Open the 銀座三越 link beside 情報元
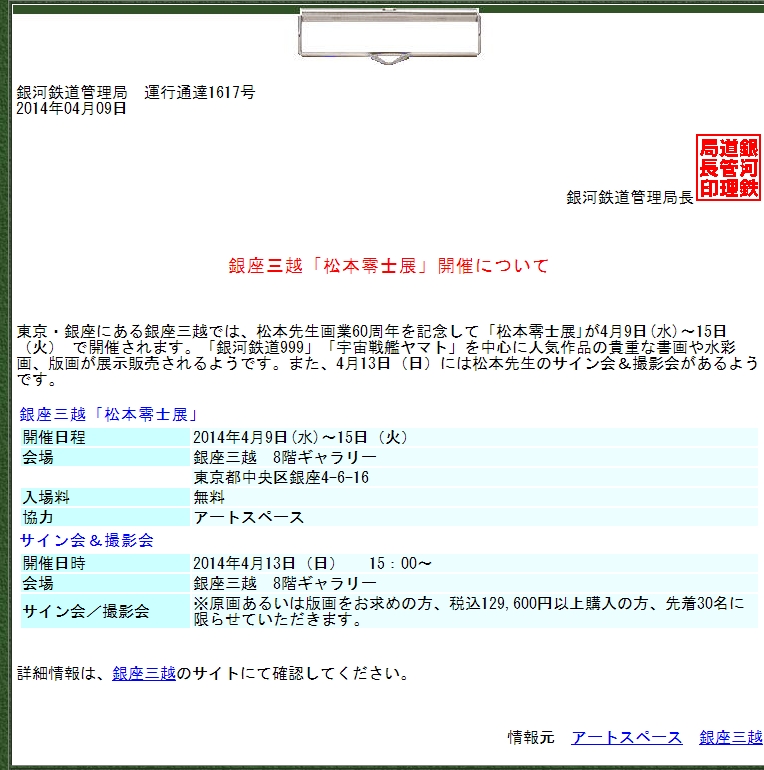Image resolution: width=764 pixels, height=770 pixels. click(731, 737)
